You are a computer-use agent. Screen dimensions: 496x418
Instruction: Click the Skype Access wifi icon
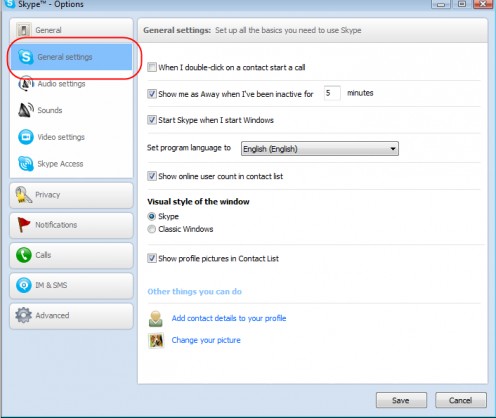(x=26, y=164)
